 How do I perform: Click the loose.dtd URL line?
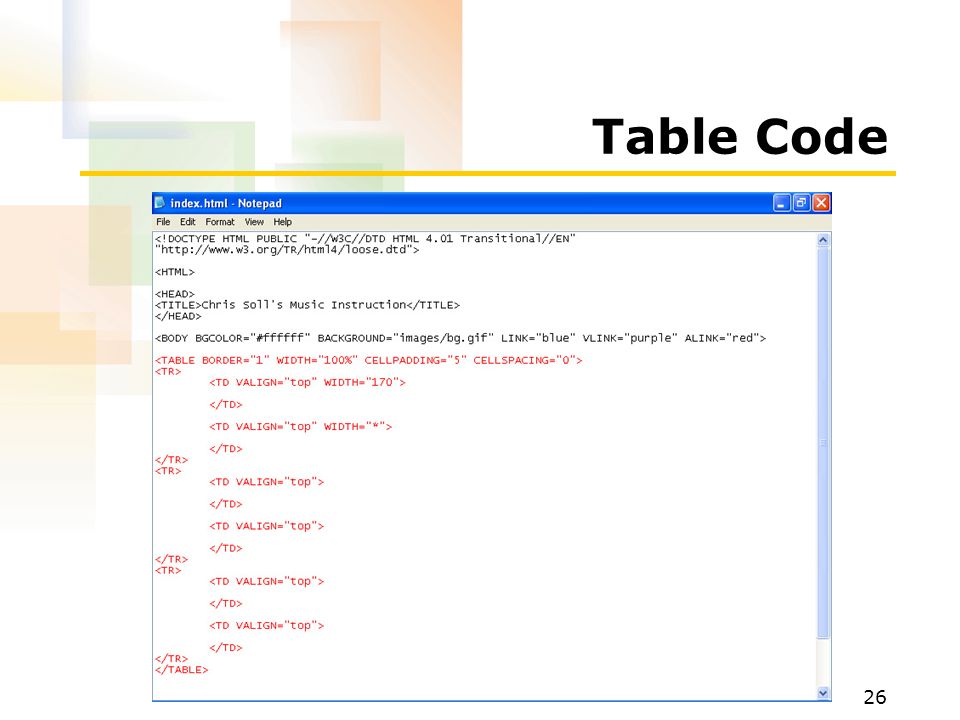(287, 250)
